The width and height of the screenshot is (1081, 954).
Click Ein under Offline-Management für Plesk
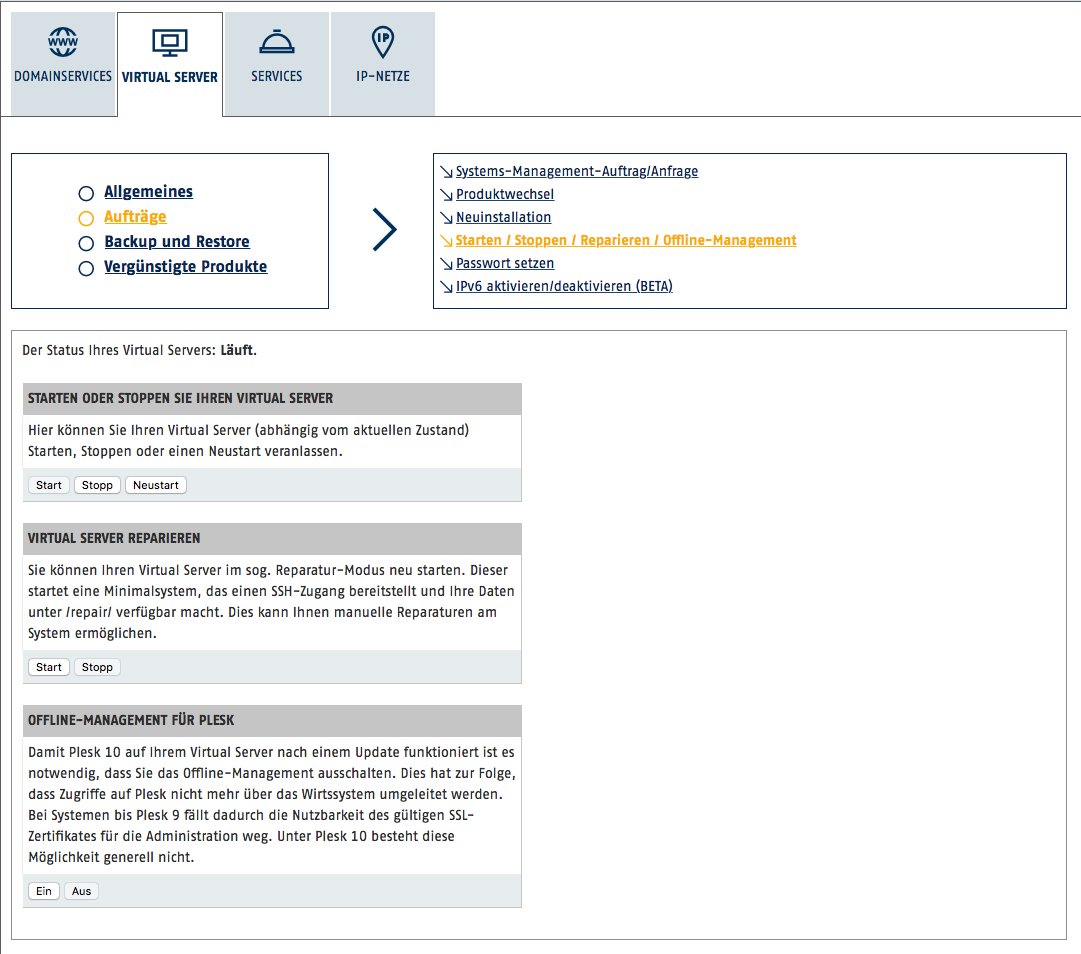click(x=44, y=891)
